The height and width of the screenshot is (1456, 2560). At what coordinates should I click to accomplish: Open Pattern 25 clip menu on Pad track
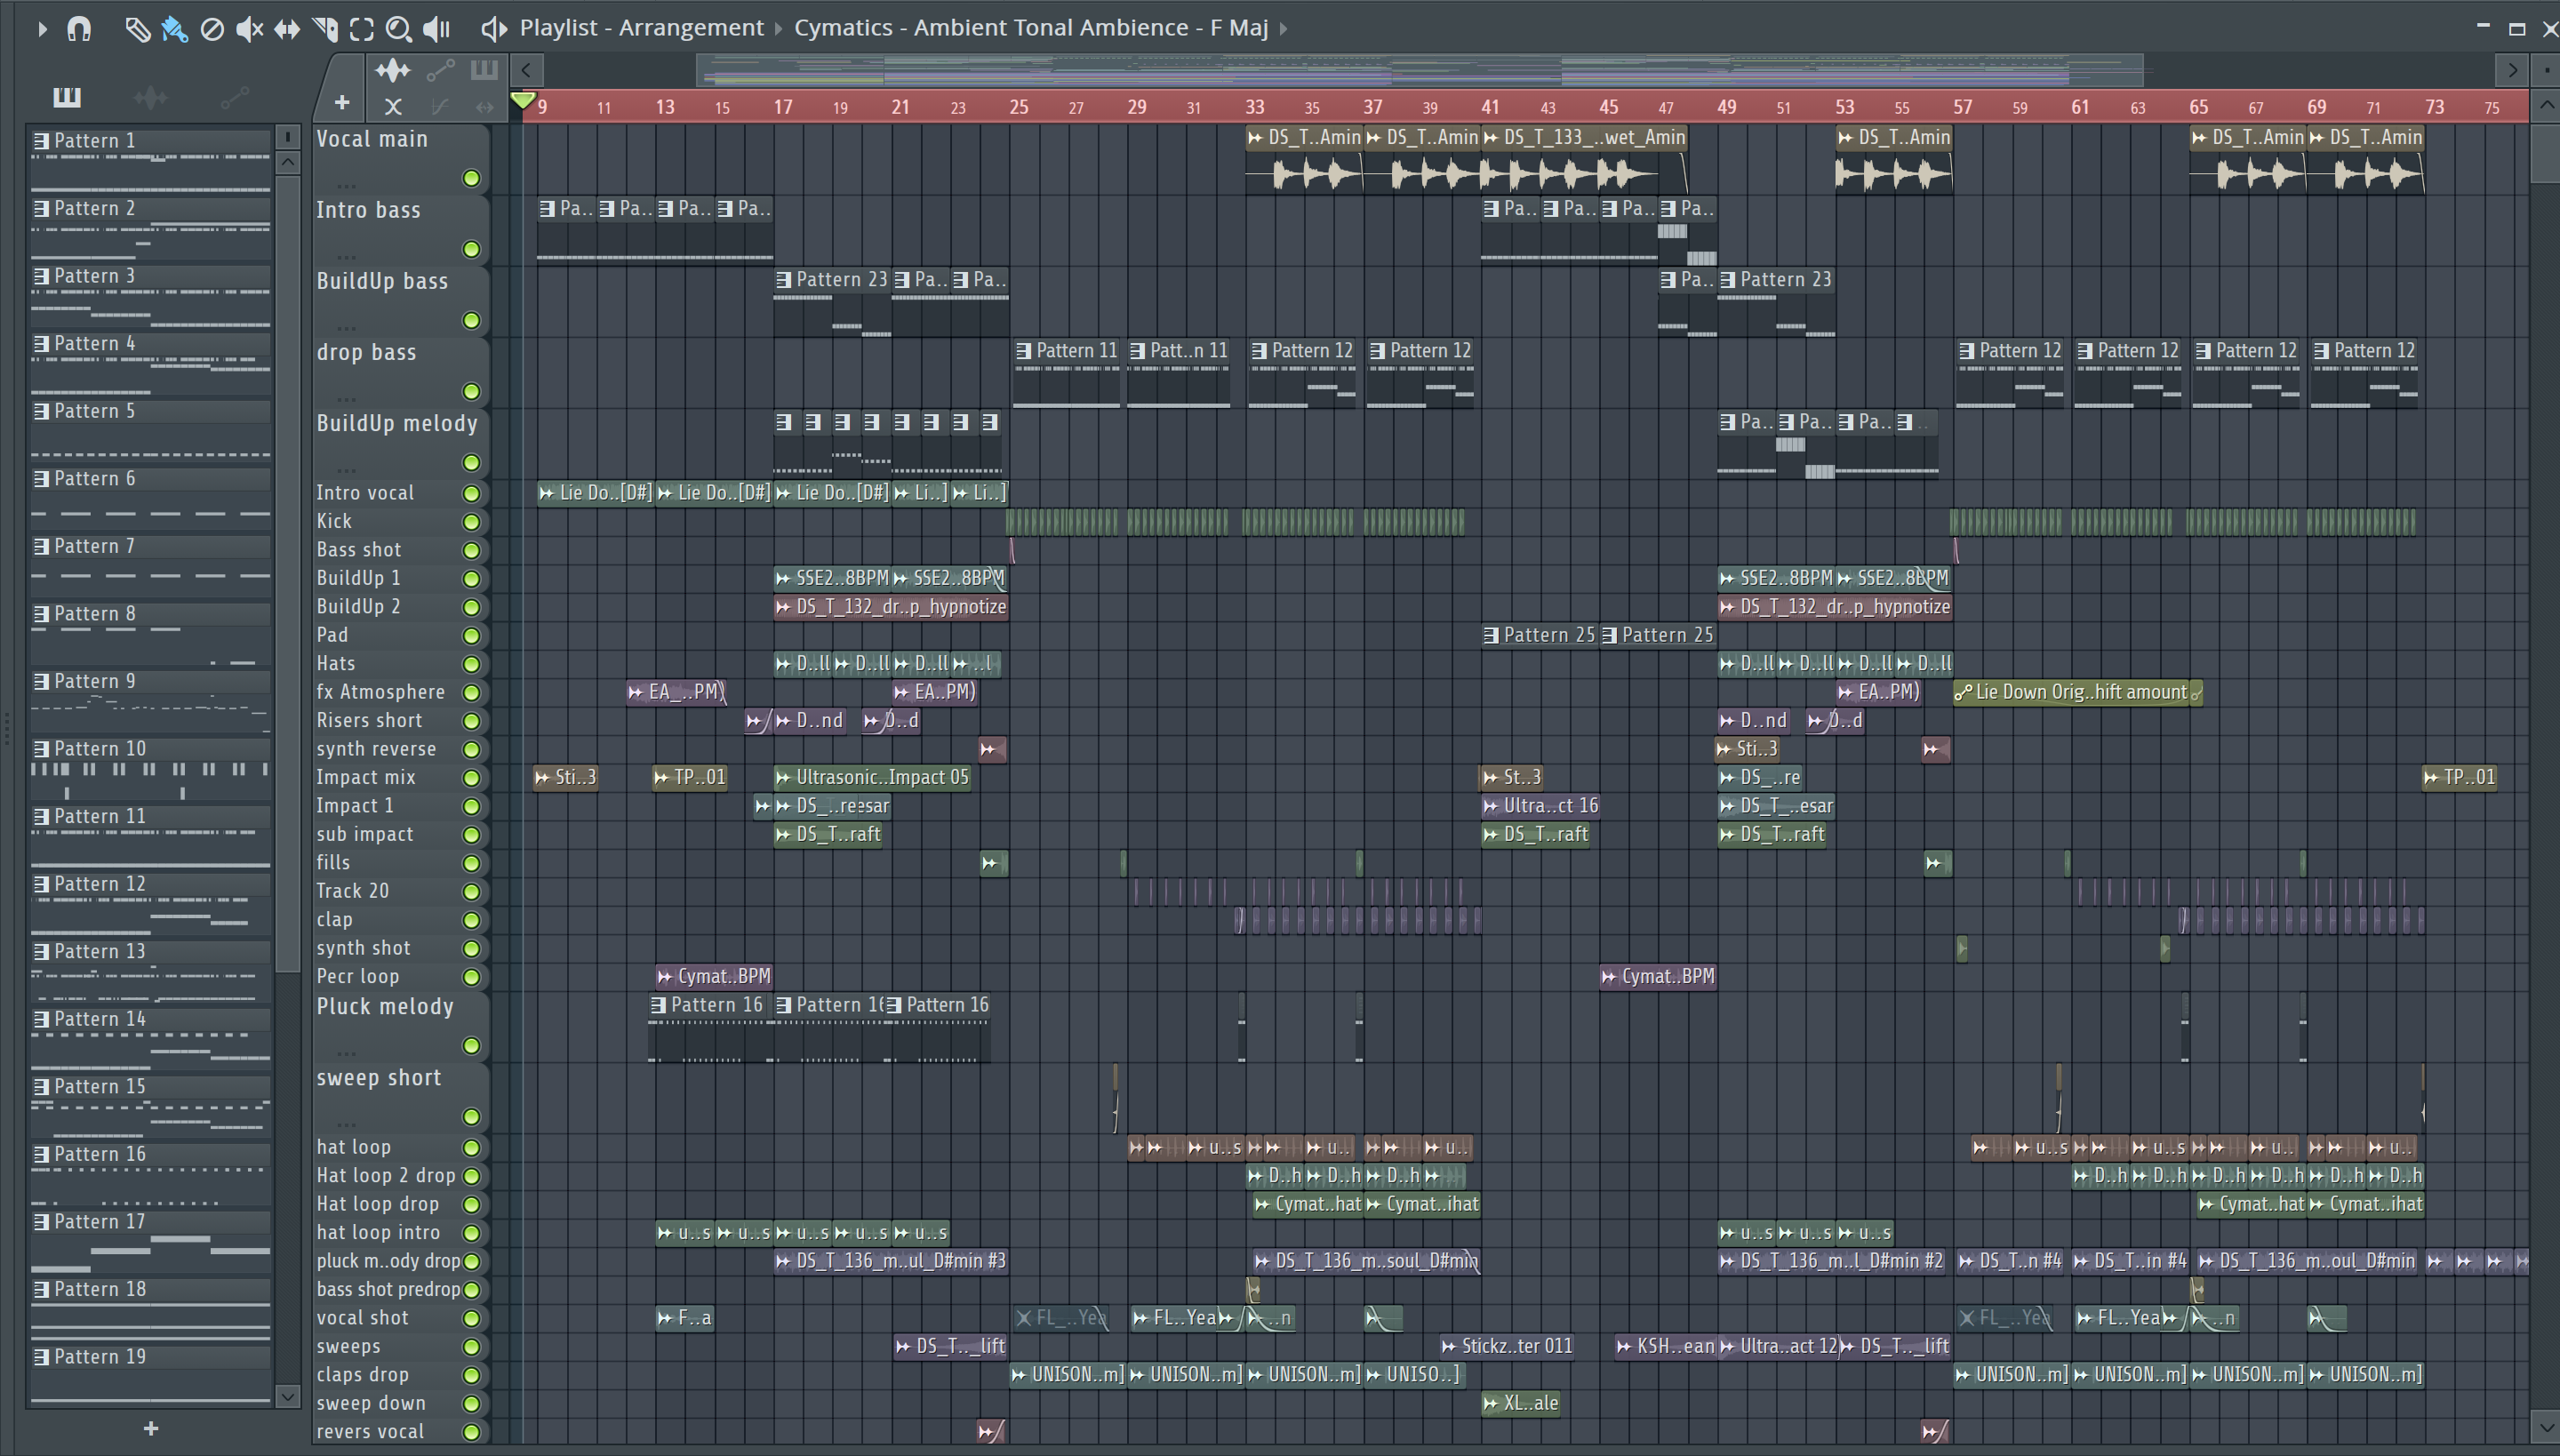(x=1491, y=635)
